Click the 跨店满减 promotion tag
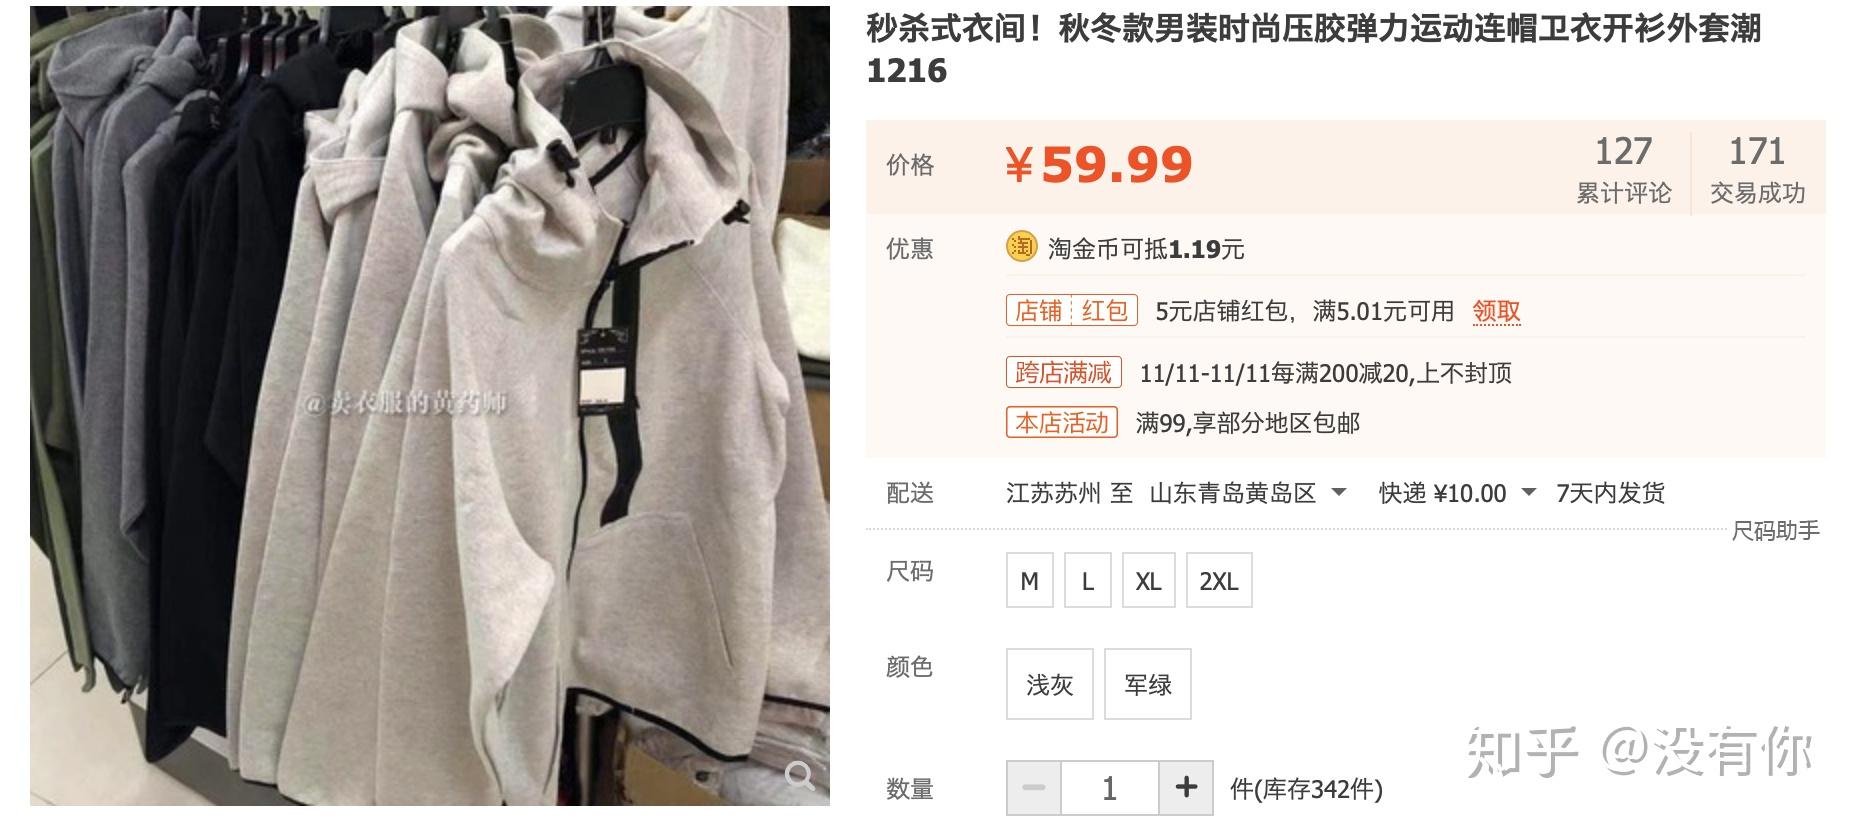1860x826 pixels. pos(1063,373)
